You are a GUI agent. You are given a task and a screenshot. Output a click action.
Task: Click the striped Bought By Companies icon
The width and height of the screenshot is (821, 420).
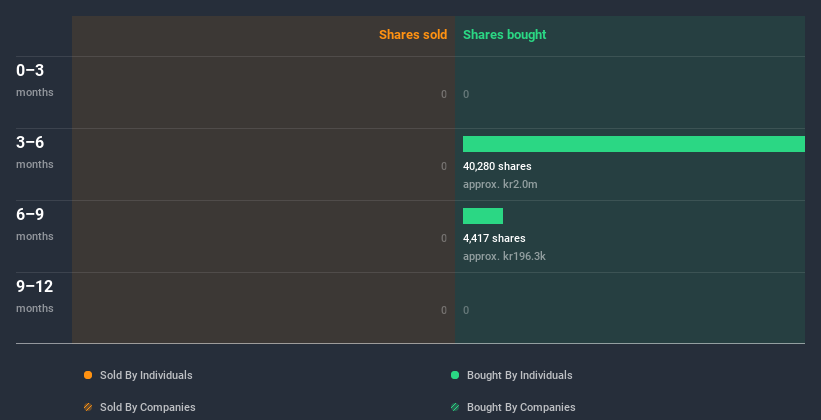click(x=455, y=407)
